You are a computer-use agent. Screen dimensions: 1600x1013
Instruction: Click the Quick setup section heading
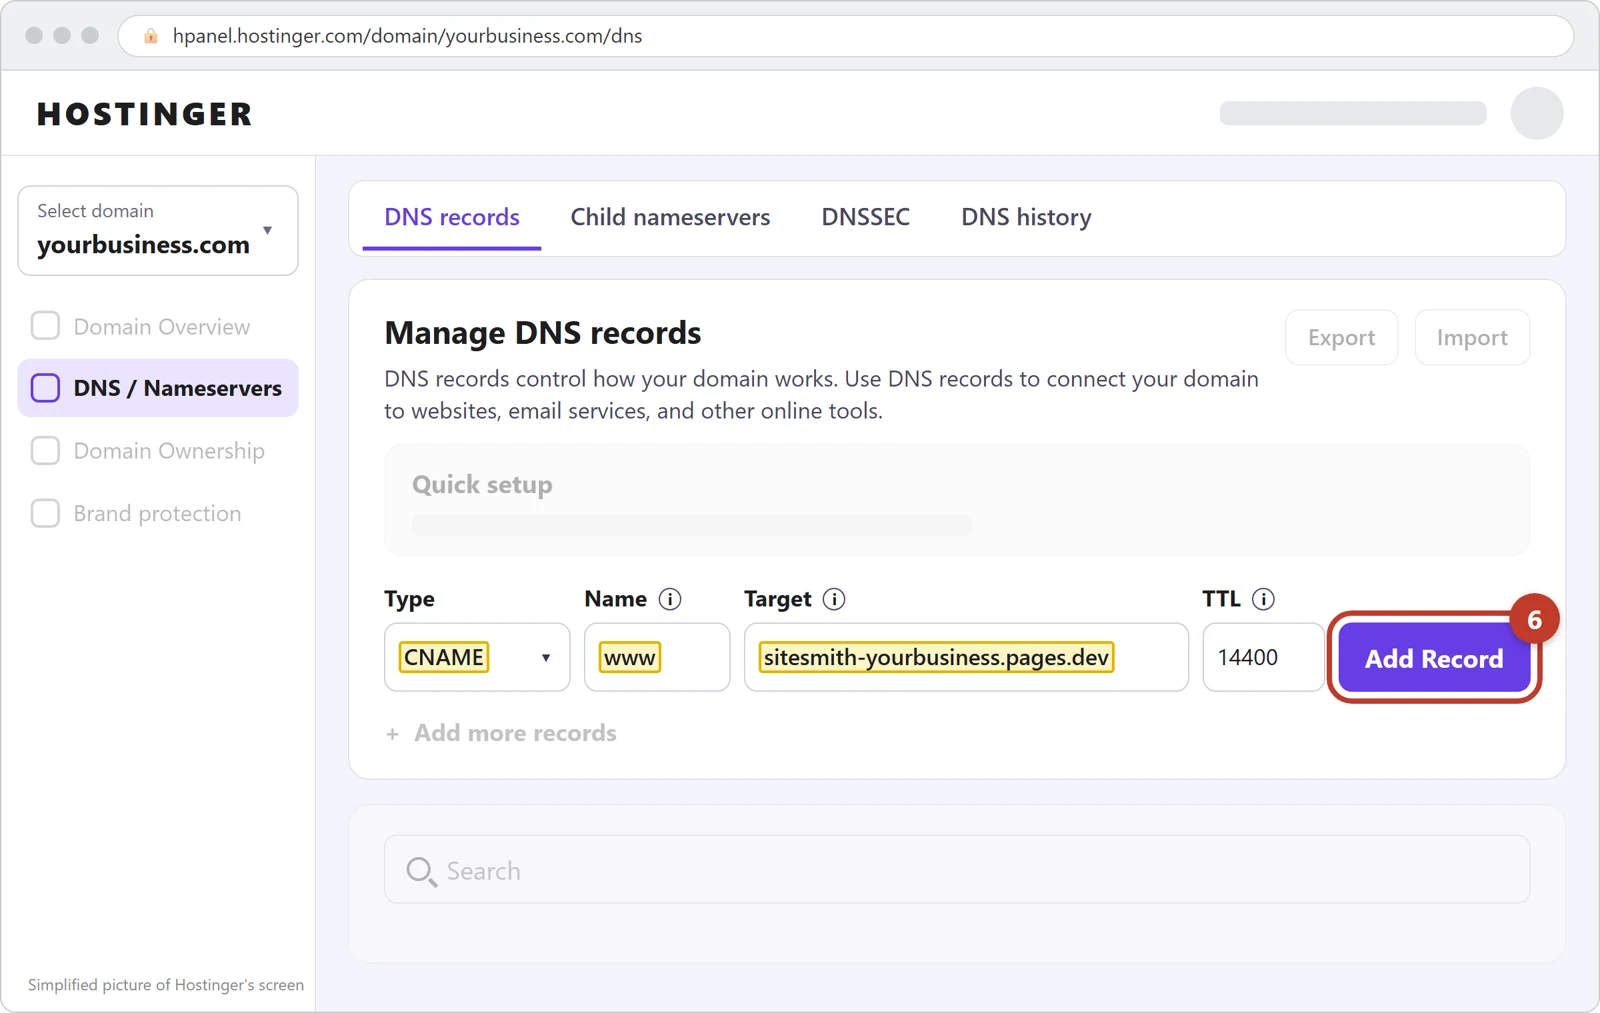(482, 485)
